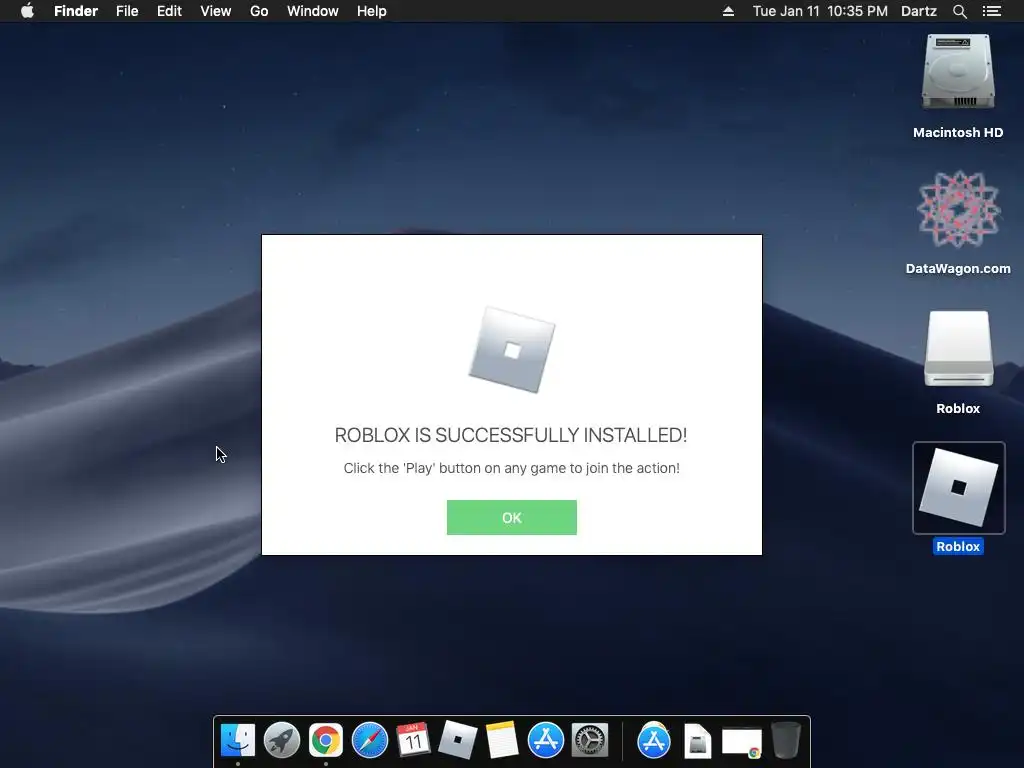Click the date and time in menu bar
Viewport: 1024px width, 768px height.
pyautogui.click(x=820, y=11)
